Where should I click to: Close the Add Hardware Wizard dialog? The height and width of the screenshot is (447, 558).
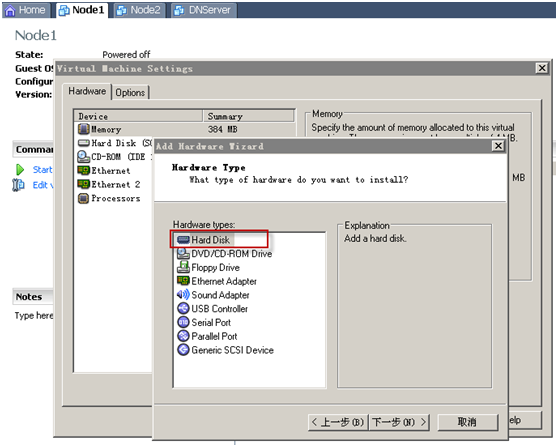pyautogui.click(x=498, y=146)
